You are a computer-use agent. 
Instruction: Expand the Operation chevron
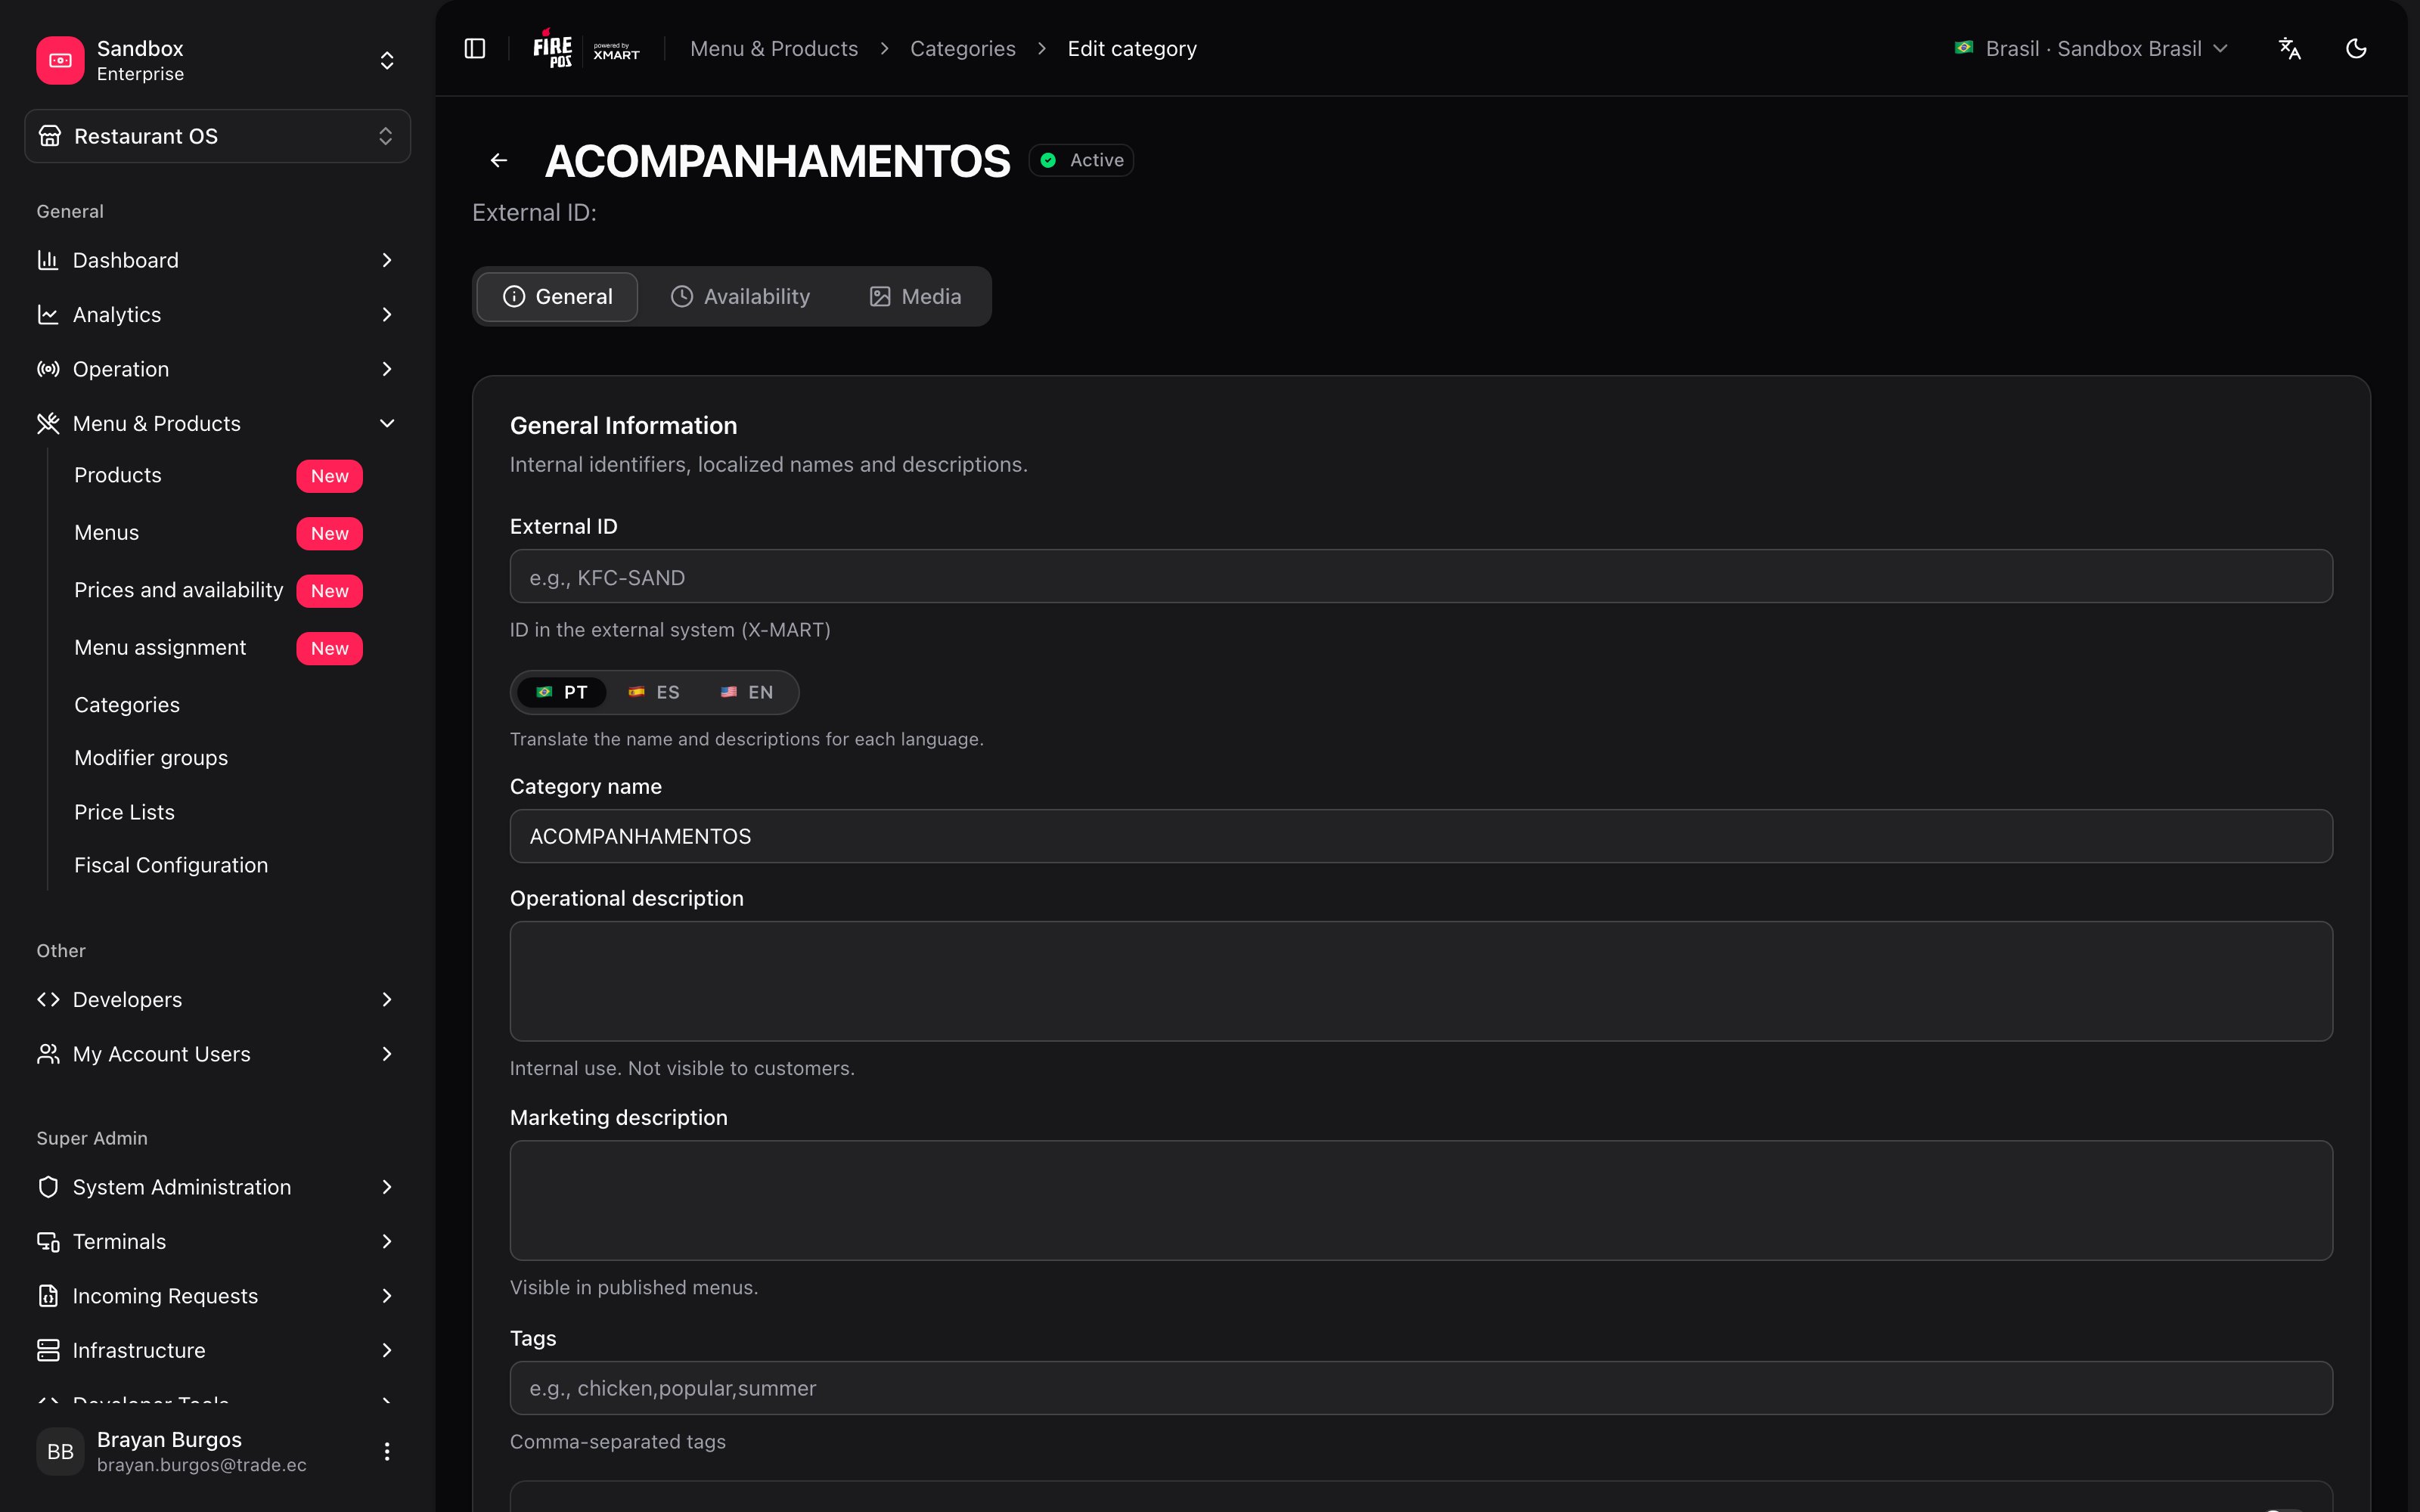click(x=387, y=369)
